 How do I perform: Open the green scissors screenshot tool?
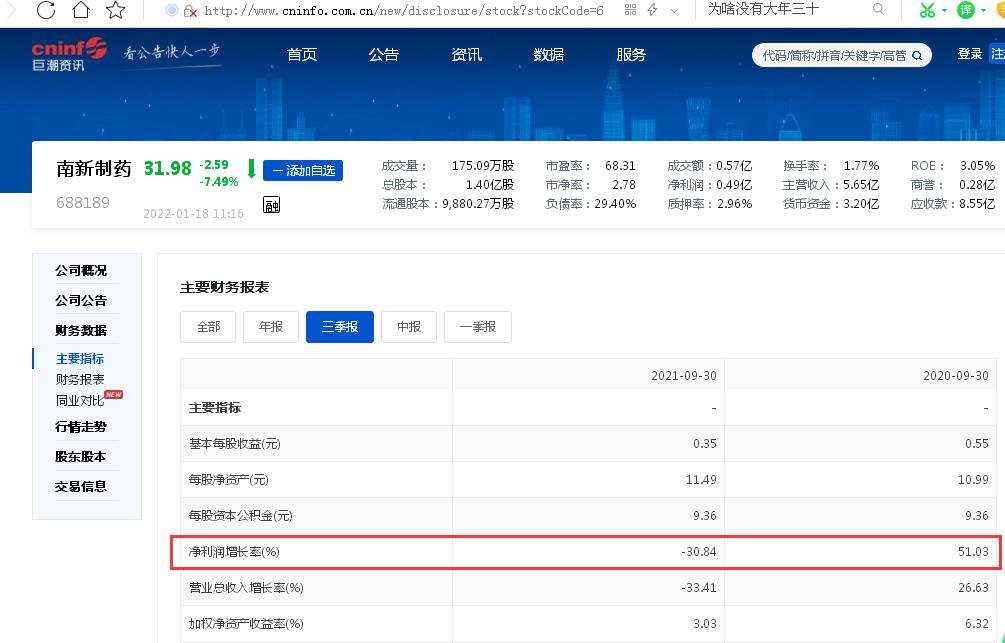click(x=927, y=10)
